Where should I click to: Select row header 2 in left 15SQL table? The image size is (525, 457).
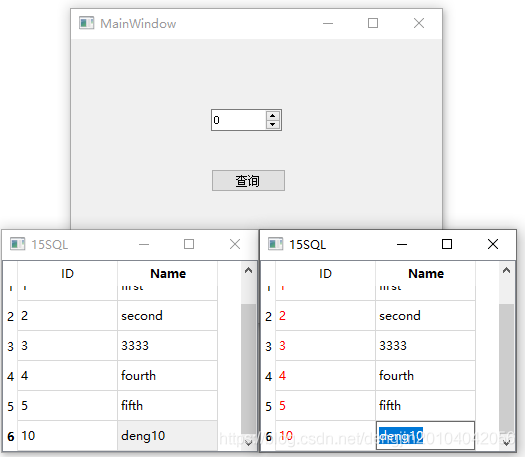(10, 316)
